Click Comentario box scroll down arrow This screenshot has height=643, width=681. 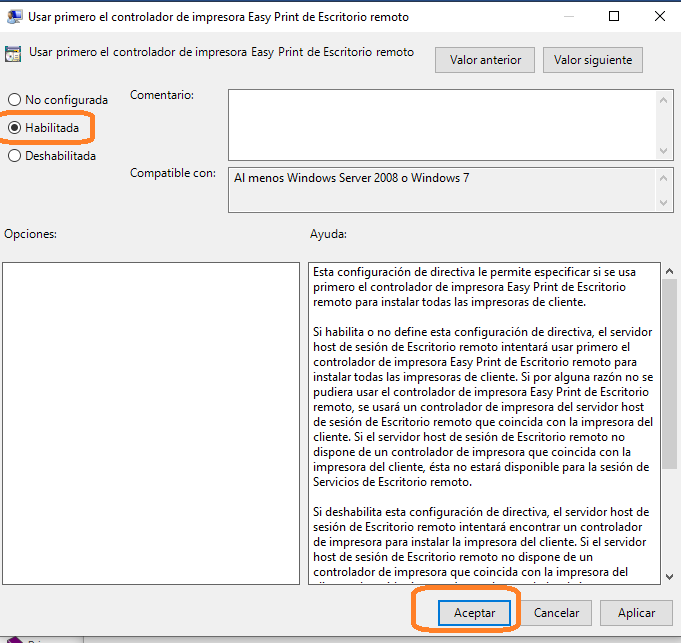[663, 151]
